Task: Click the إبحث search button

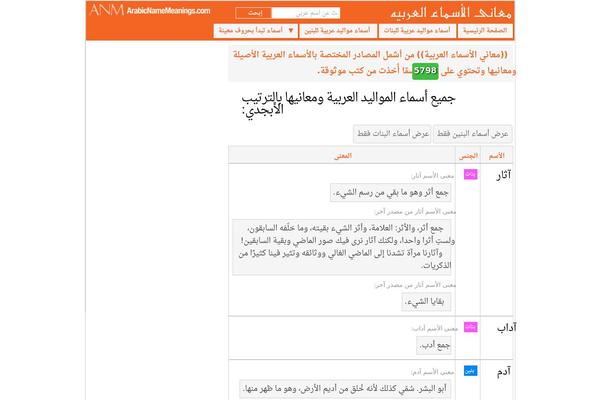Action: click(254, 13)
